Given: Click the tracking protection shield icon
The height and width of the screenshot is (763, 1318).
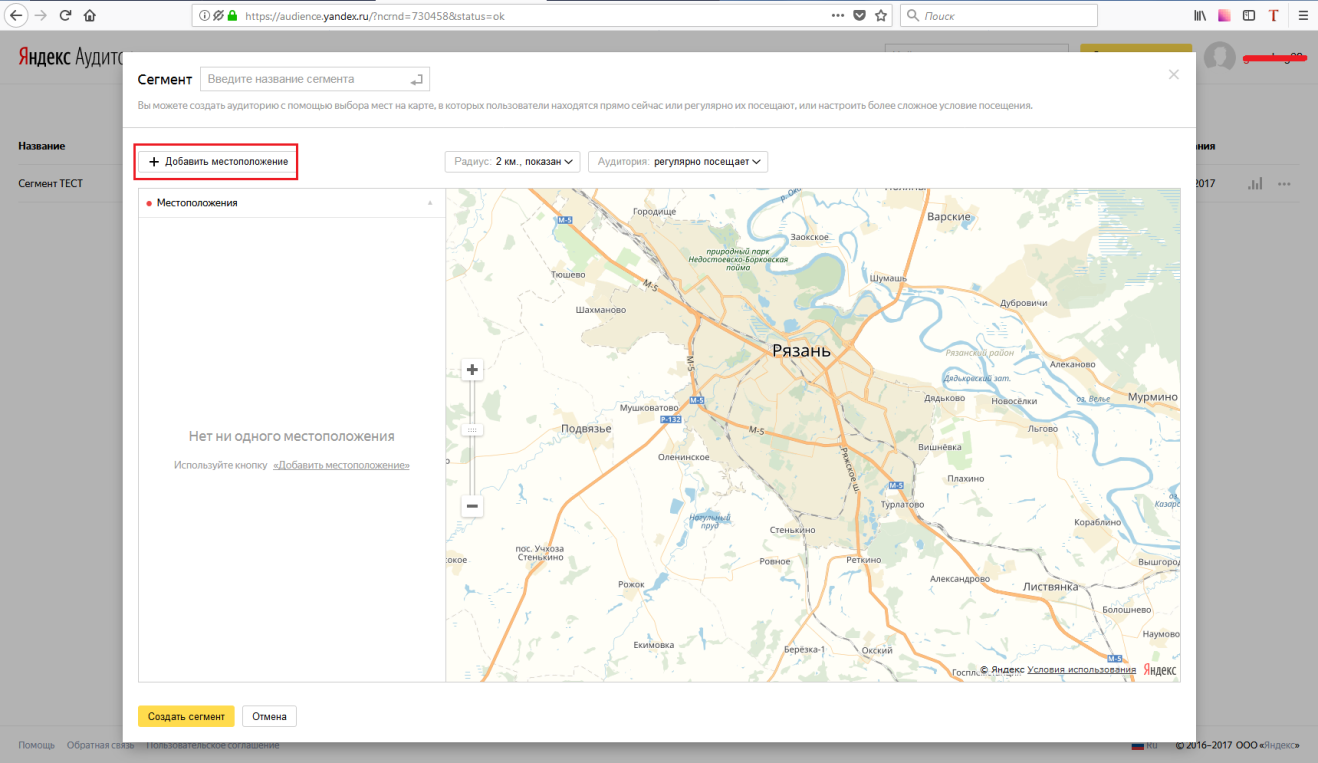Looking at the screenshot, I should click(x=218, y=16).
